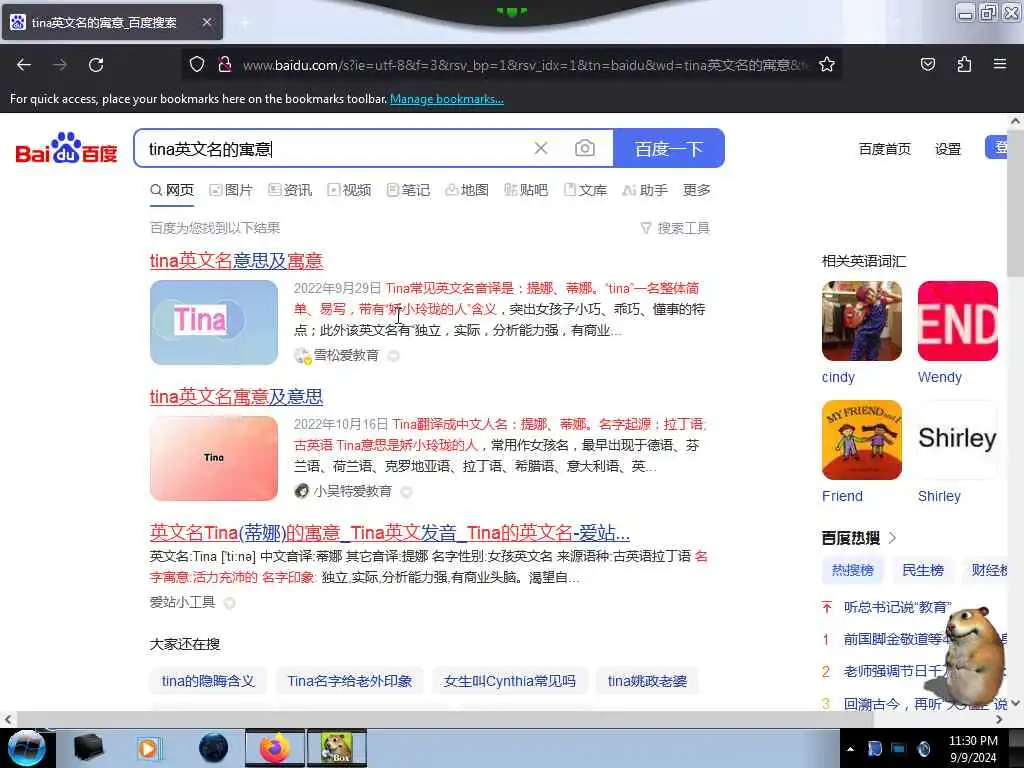Image resolution: width=1024 pixels, height=768 pixels.
Task: Expand 百度热搜 with arrow
Action: (x=892, y=538)
